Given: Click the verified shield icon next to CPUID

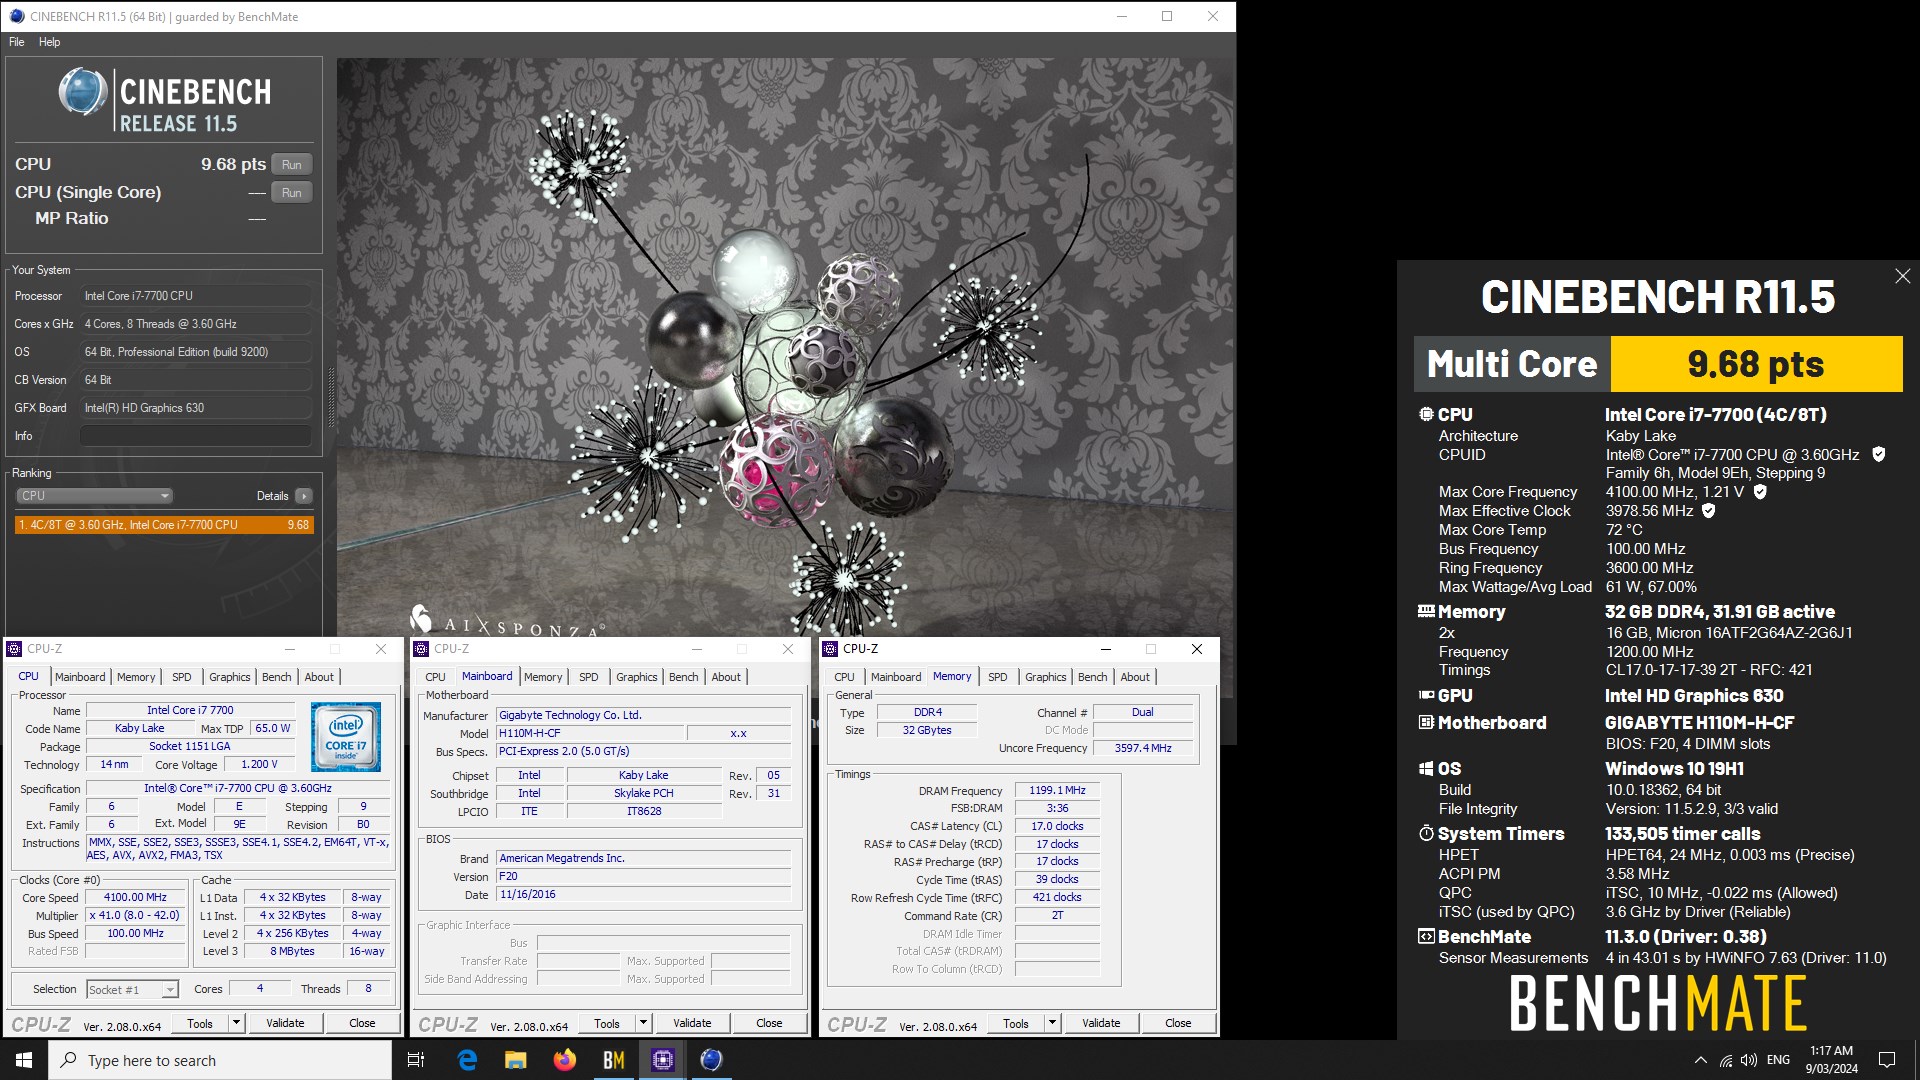Looking at the screenshot, I should click(1878, 455).
